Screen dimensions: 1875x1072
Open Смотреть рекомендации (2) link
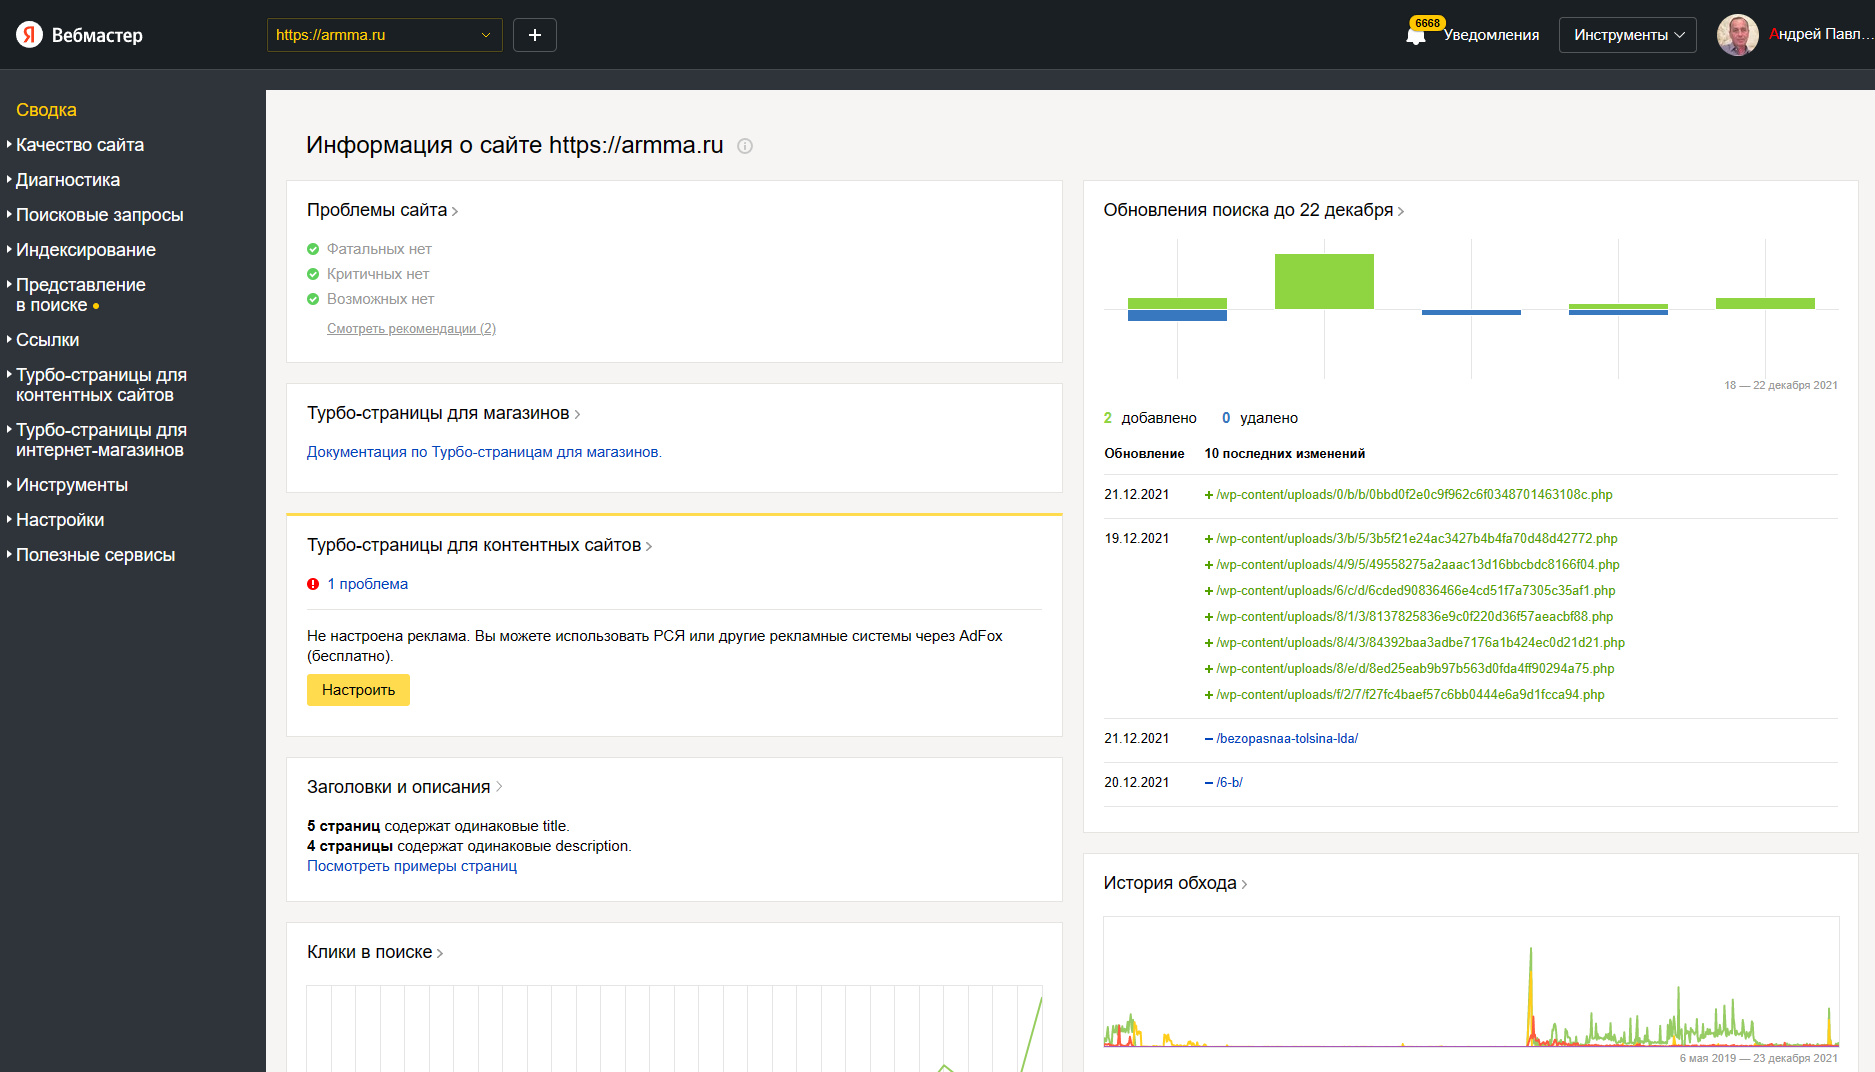(x=411, y=329)
